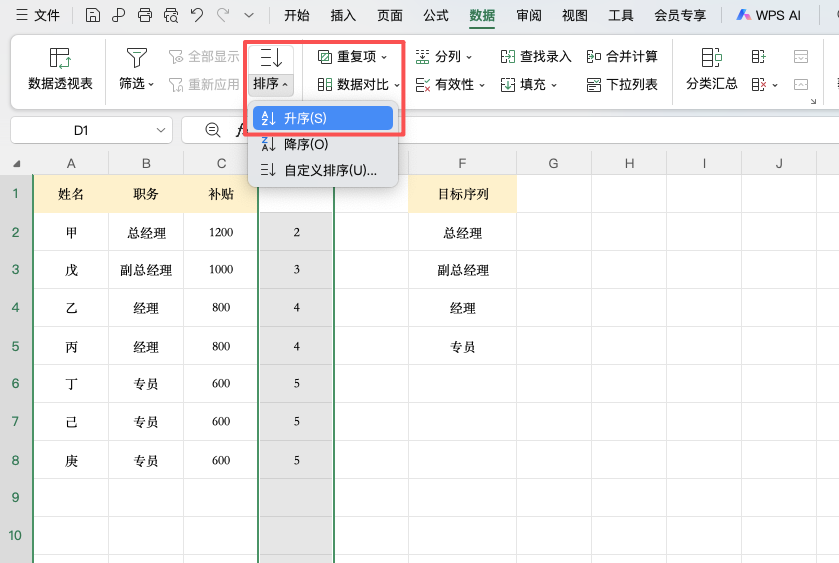The width and height of the screenshot is (839, 563).
Task: Switch to the 公式 tab
Action: pyautogui.click(x=436, y=16)
